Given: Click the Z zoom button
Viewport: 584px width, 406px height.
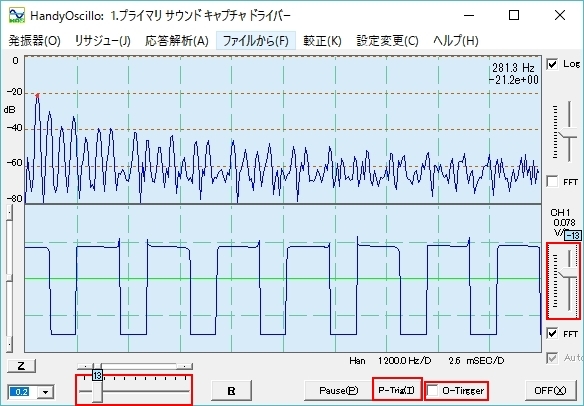Looking at the screenshot, I should (21, 366).
